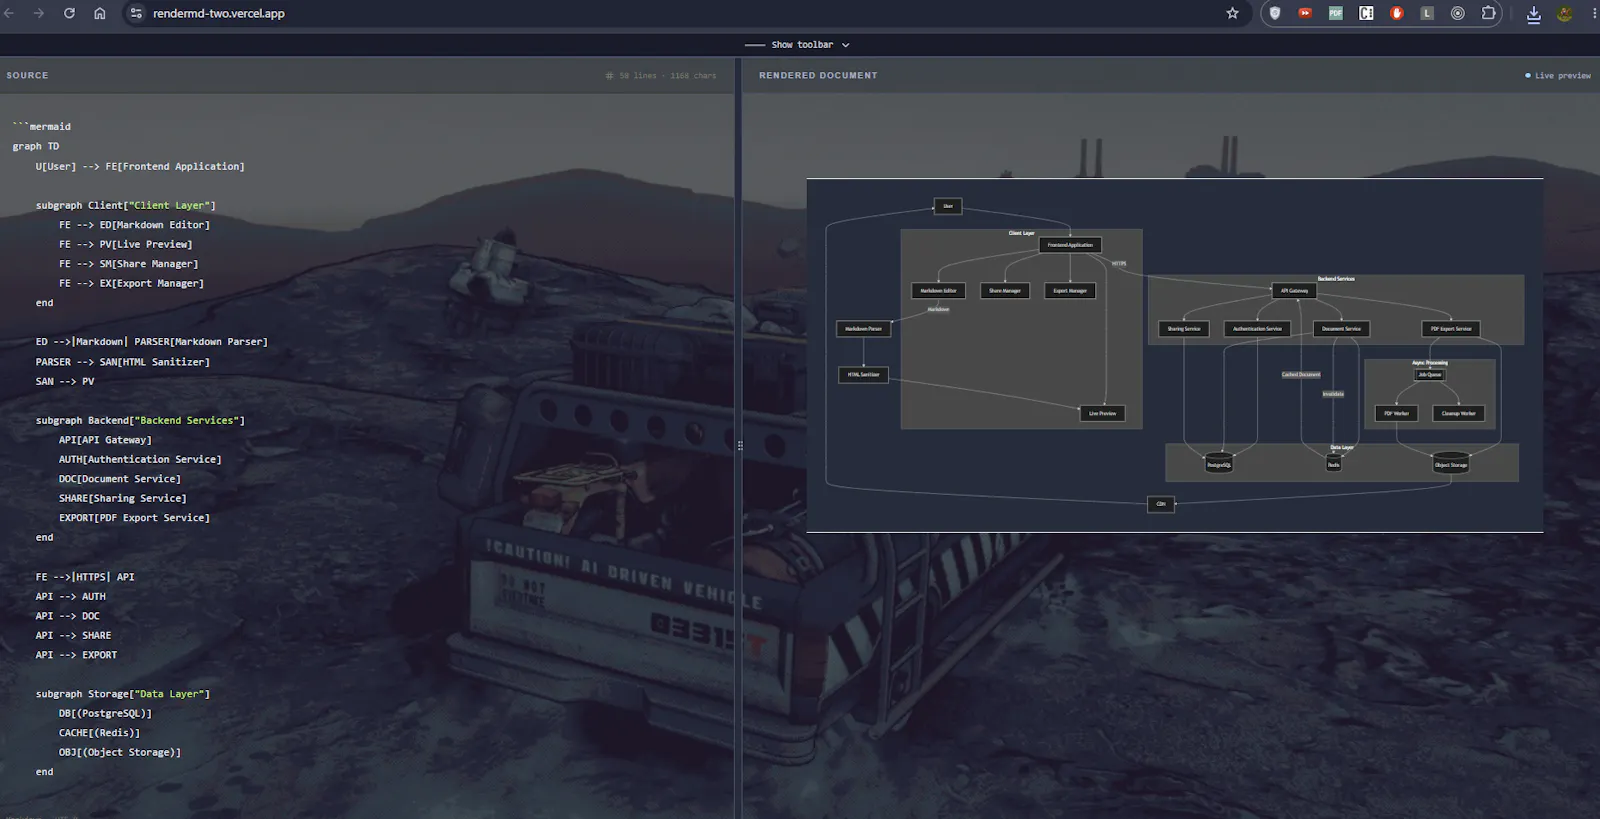Go forward in browser history
The height and width of the screenshot is (819, 1600).
(39, 13)
